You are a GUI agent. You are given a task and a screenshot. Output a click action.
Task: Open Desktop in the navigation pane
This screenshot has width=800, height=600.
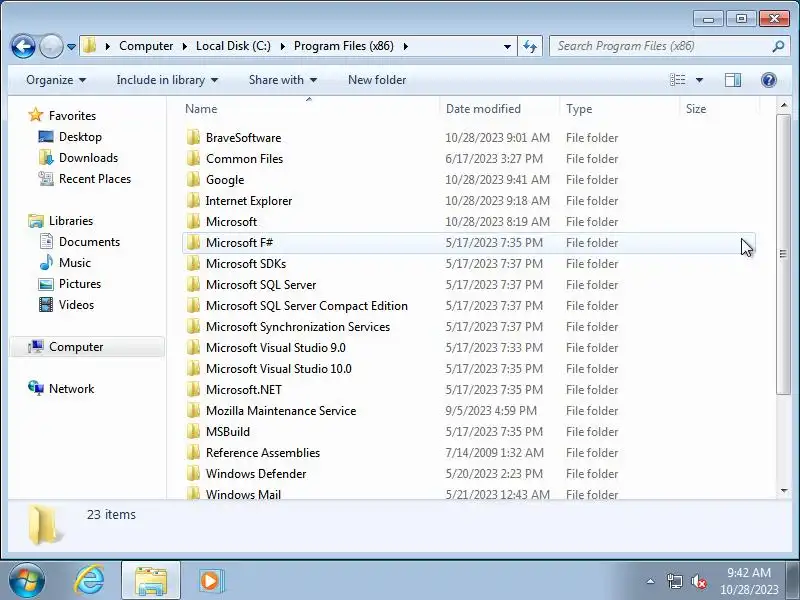[x=70, y=137]
